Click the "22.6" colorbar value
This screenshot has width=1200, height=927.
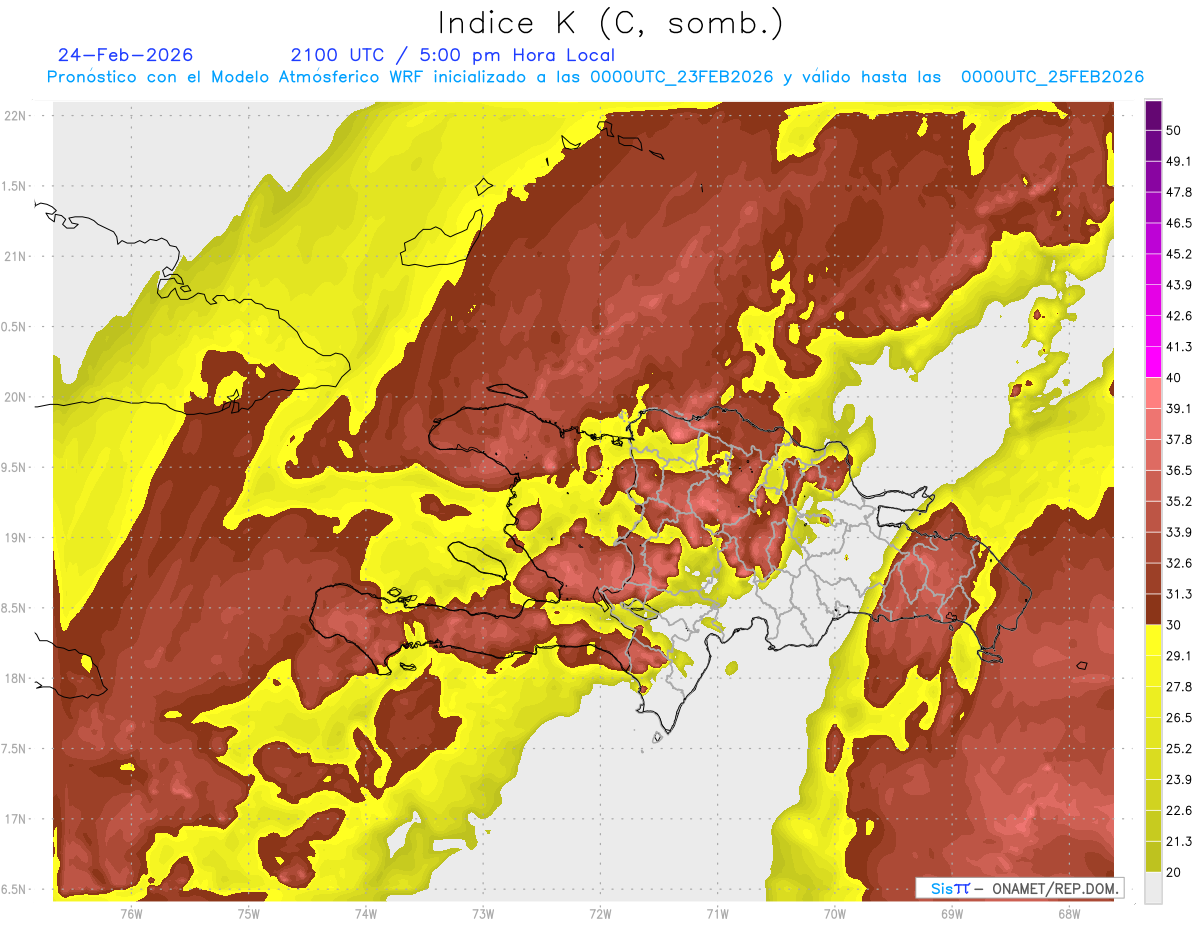[x=1179, y=811]
